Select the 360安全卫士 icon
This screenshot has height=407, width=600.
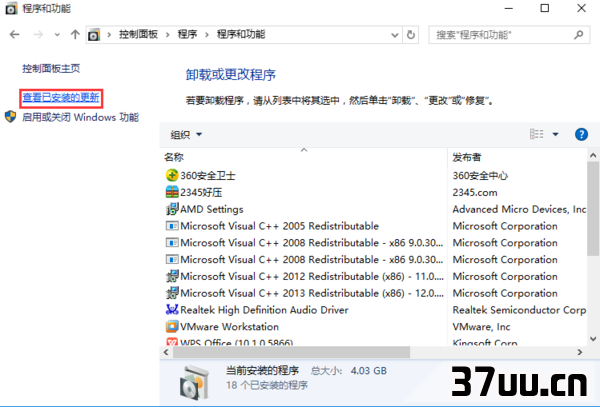coord(172,176)
